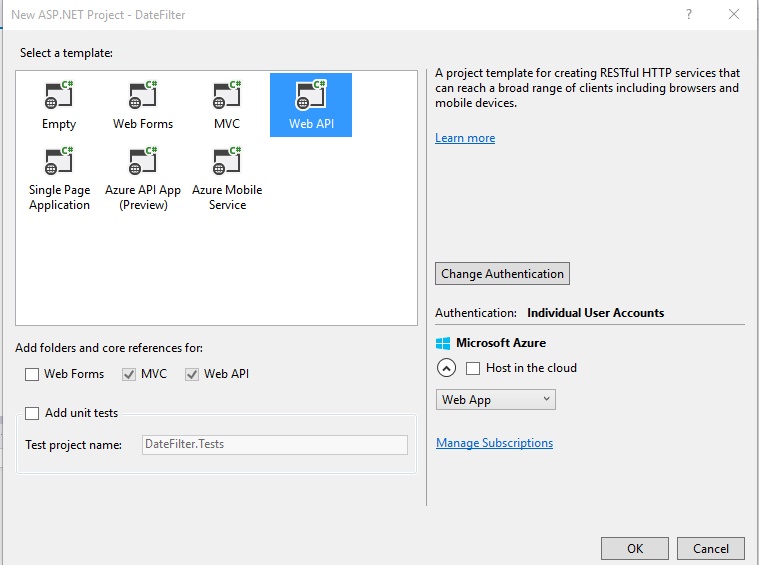This screenshot has height=565, width=759.
Task: Enable Web Forms folders and references
Action: pos(32,374)
